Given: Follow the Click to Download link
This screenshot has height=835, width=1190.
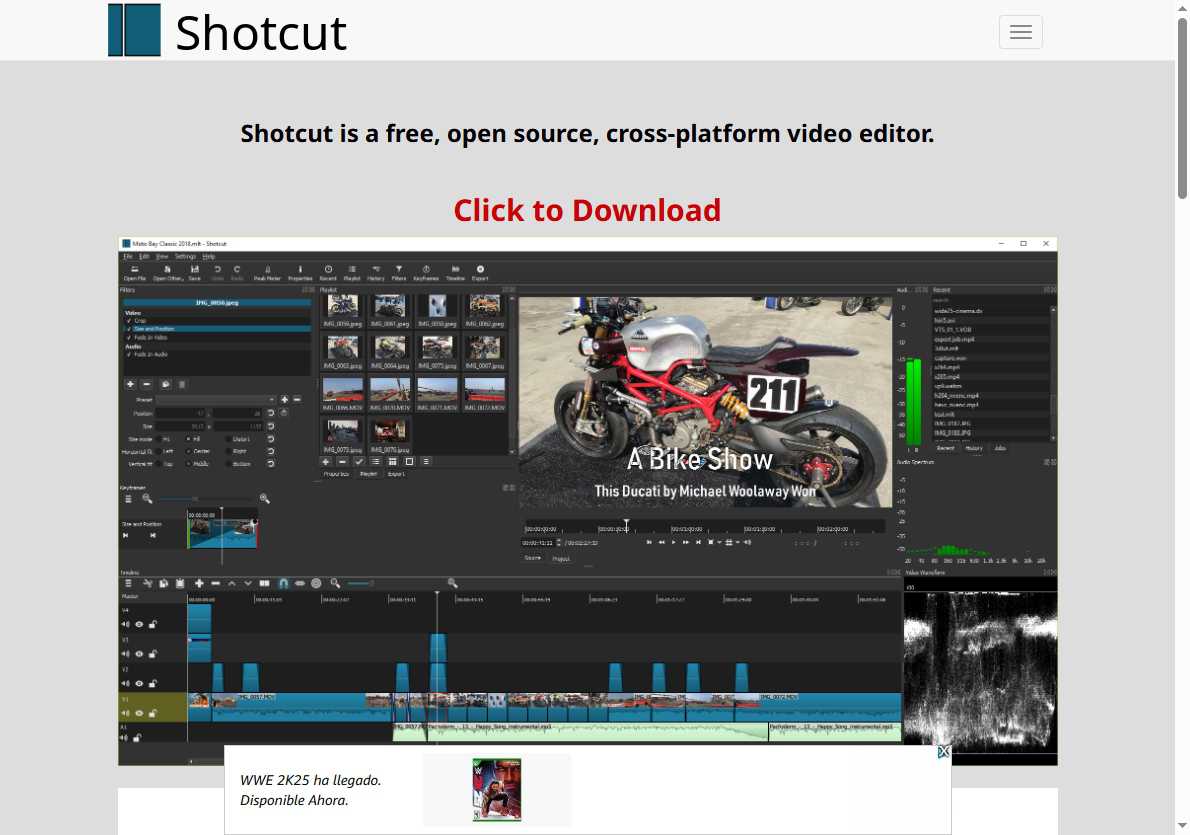Looking at the screenshot, I should pyautogui.click(x=587, y=210).
